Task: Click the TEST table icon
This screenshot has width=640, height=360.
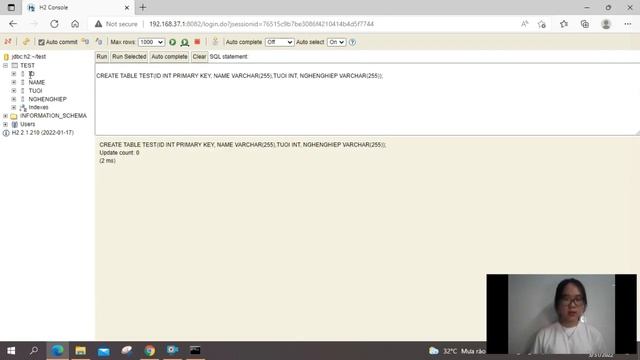Action: (15, 65)
